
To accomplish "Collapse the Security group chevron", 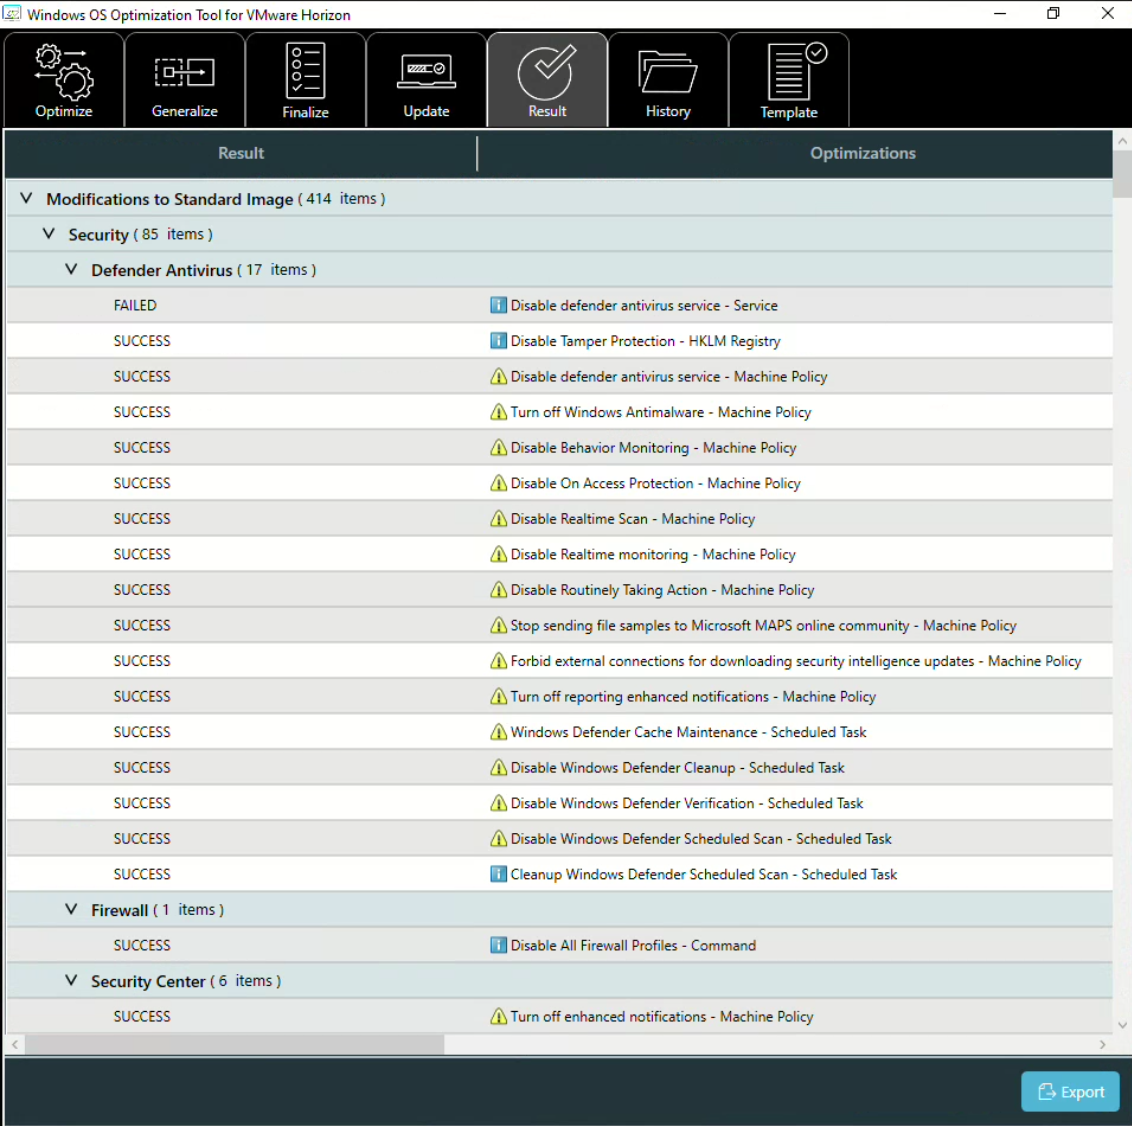I will click(x=48, y=234).
